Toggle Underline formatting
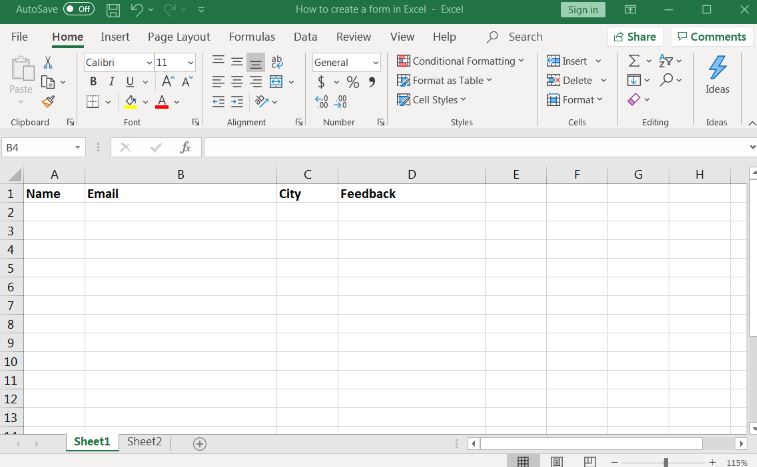 point(130,82)
